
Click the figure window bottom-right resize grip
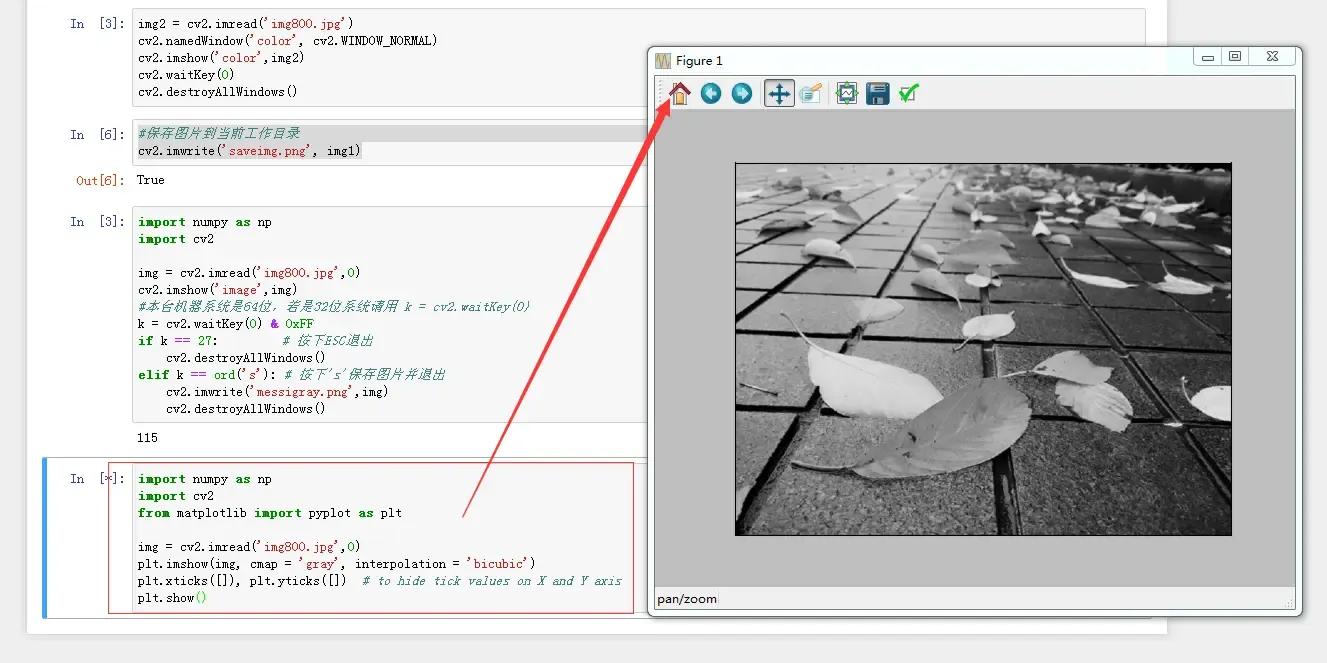[1289, 603]
